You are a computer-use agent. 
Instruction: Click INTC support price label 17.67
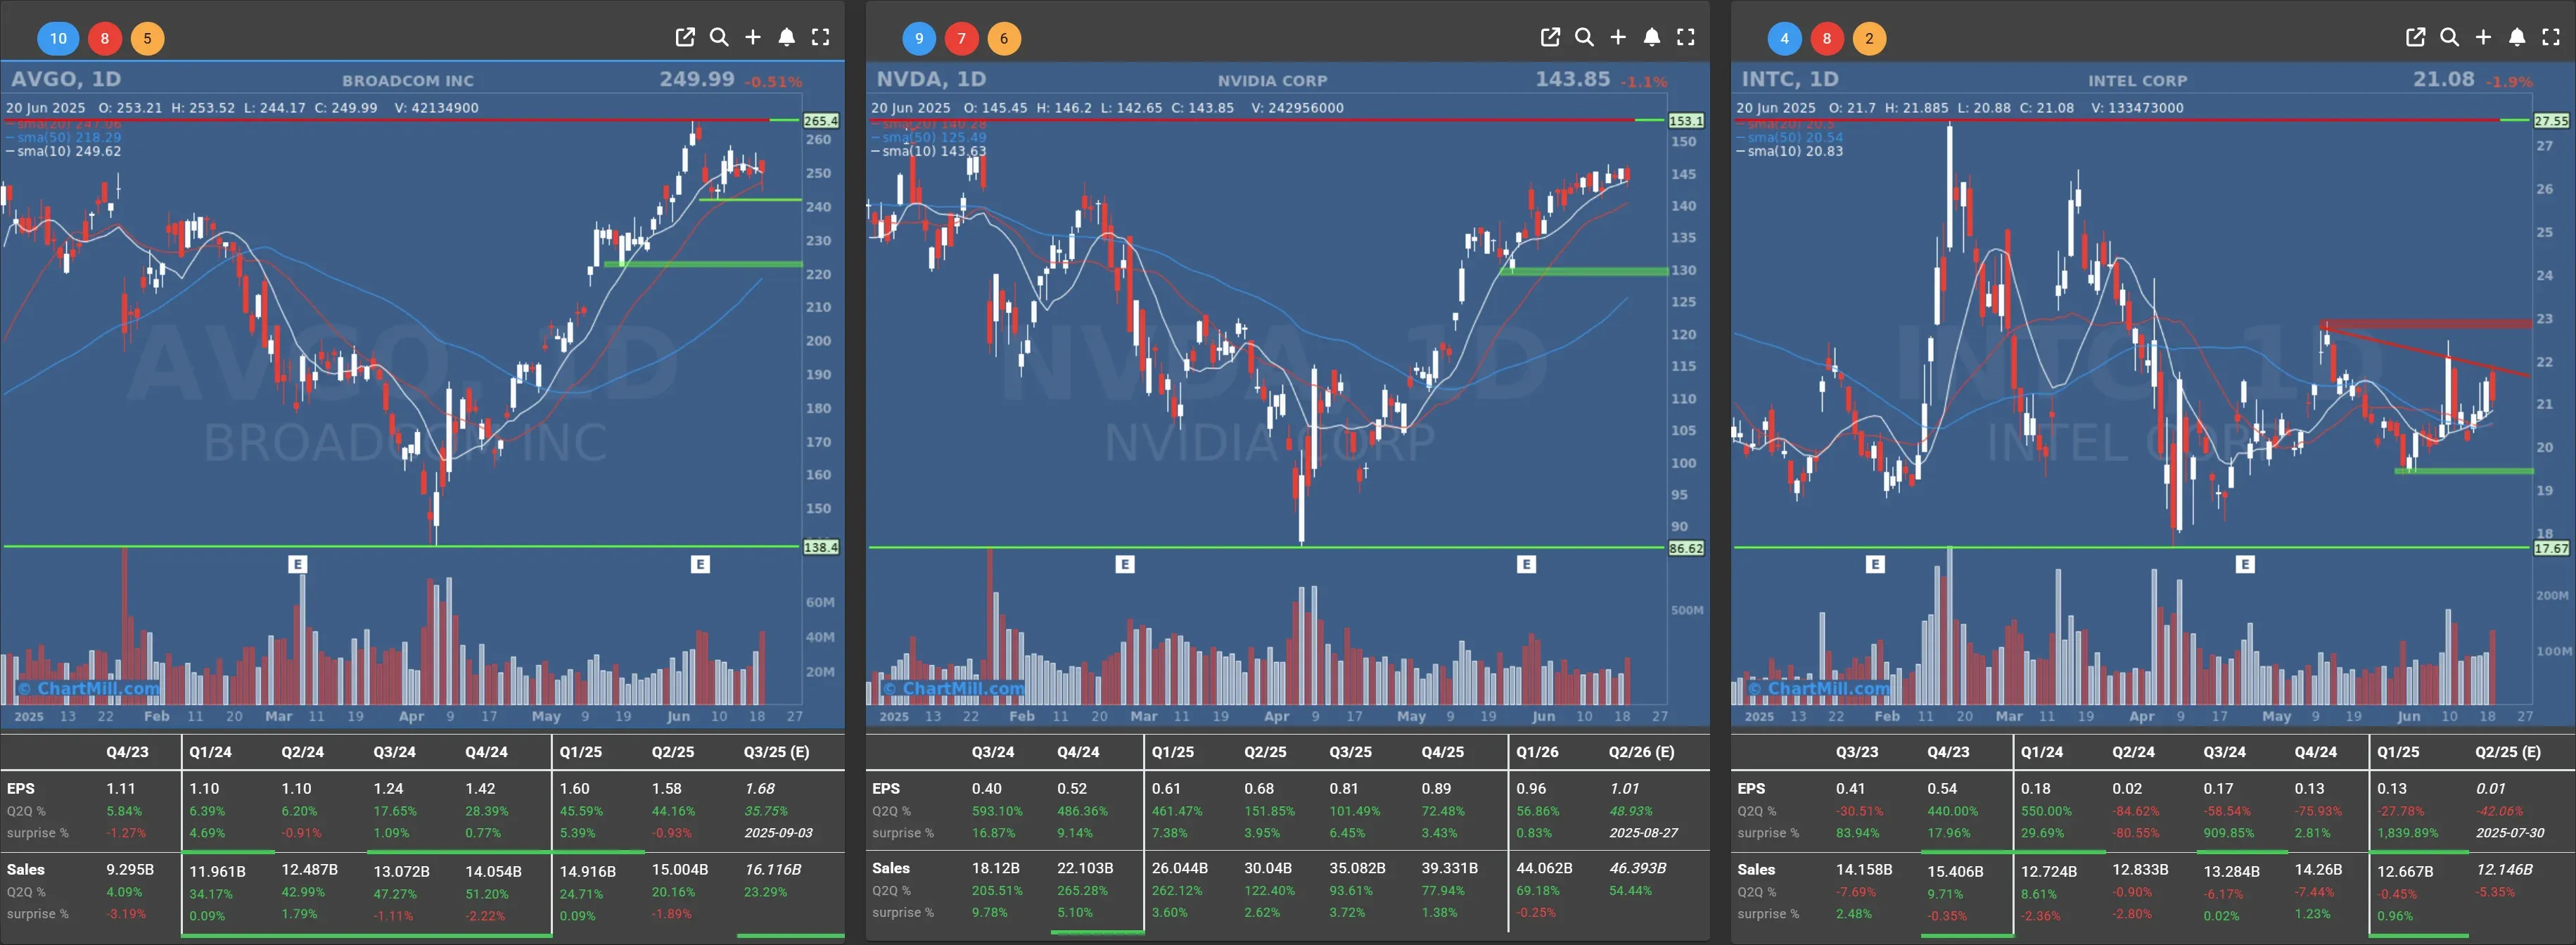click(x=2551, y=548)
